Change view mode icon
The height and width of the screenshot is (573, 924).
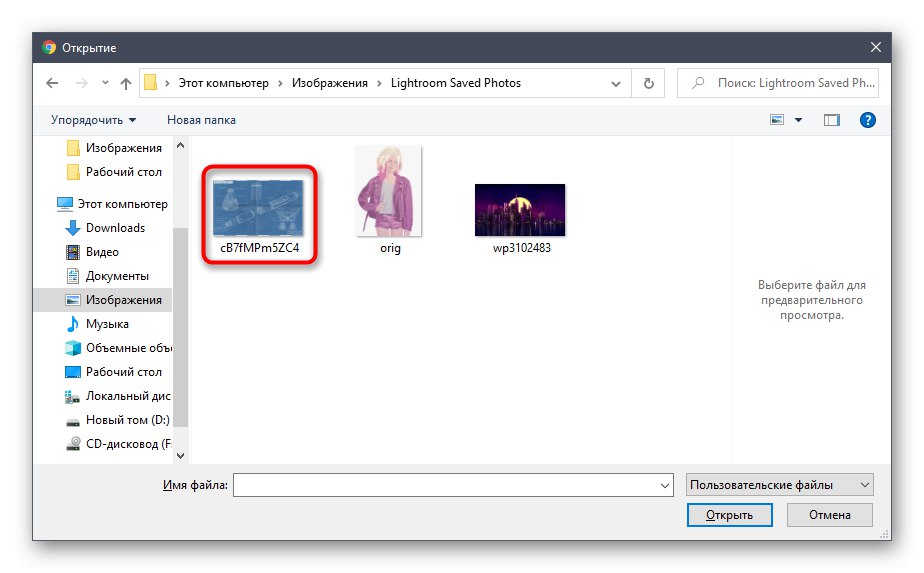pos(777,120)
